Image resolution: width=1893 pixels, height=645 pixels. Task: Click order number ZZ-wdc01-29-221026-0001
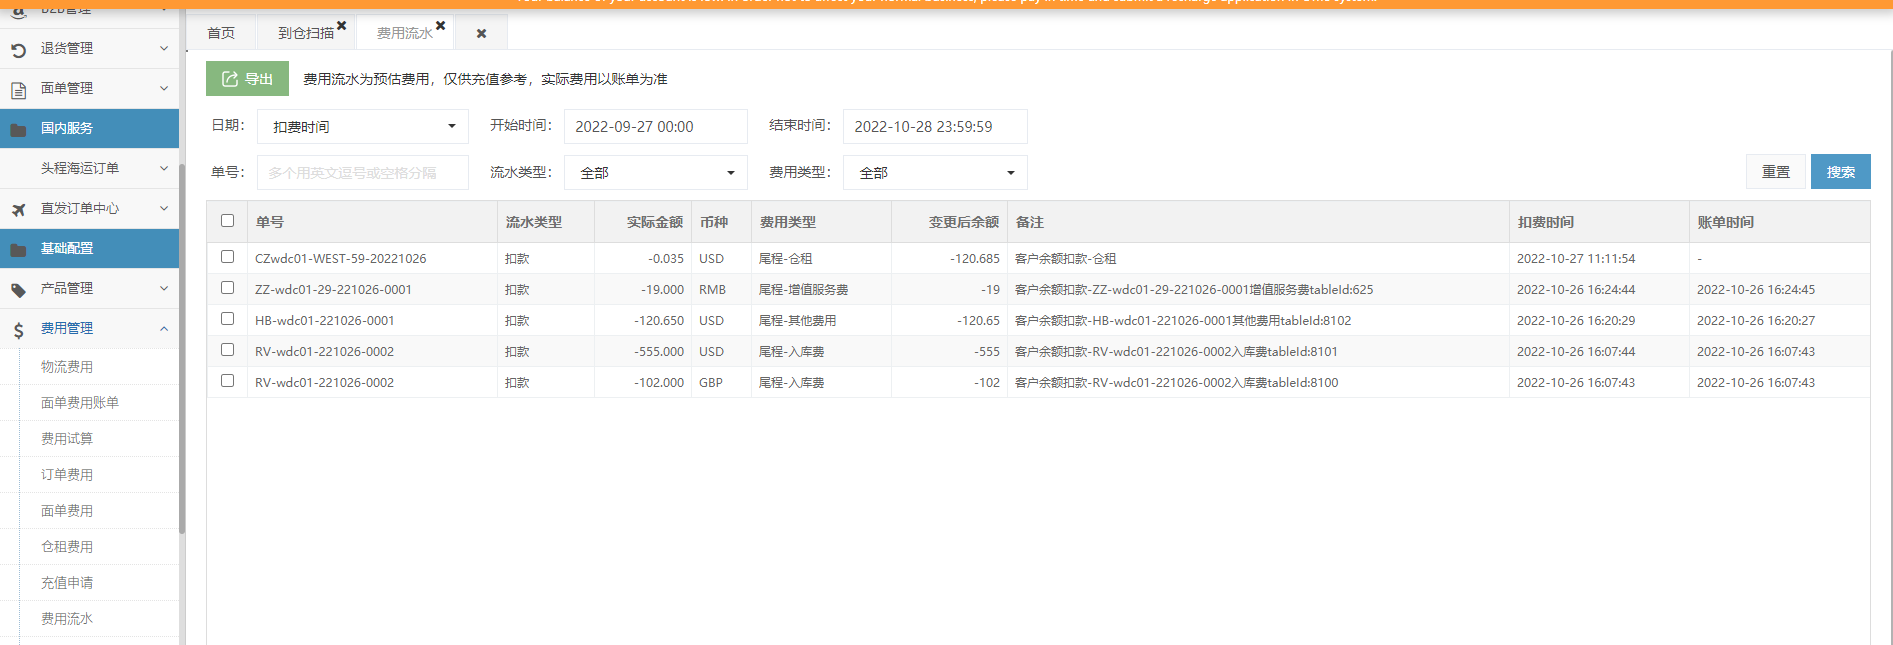coord(333,289)
